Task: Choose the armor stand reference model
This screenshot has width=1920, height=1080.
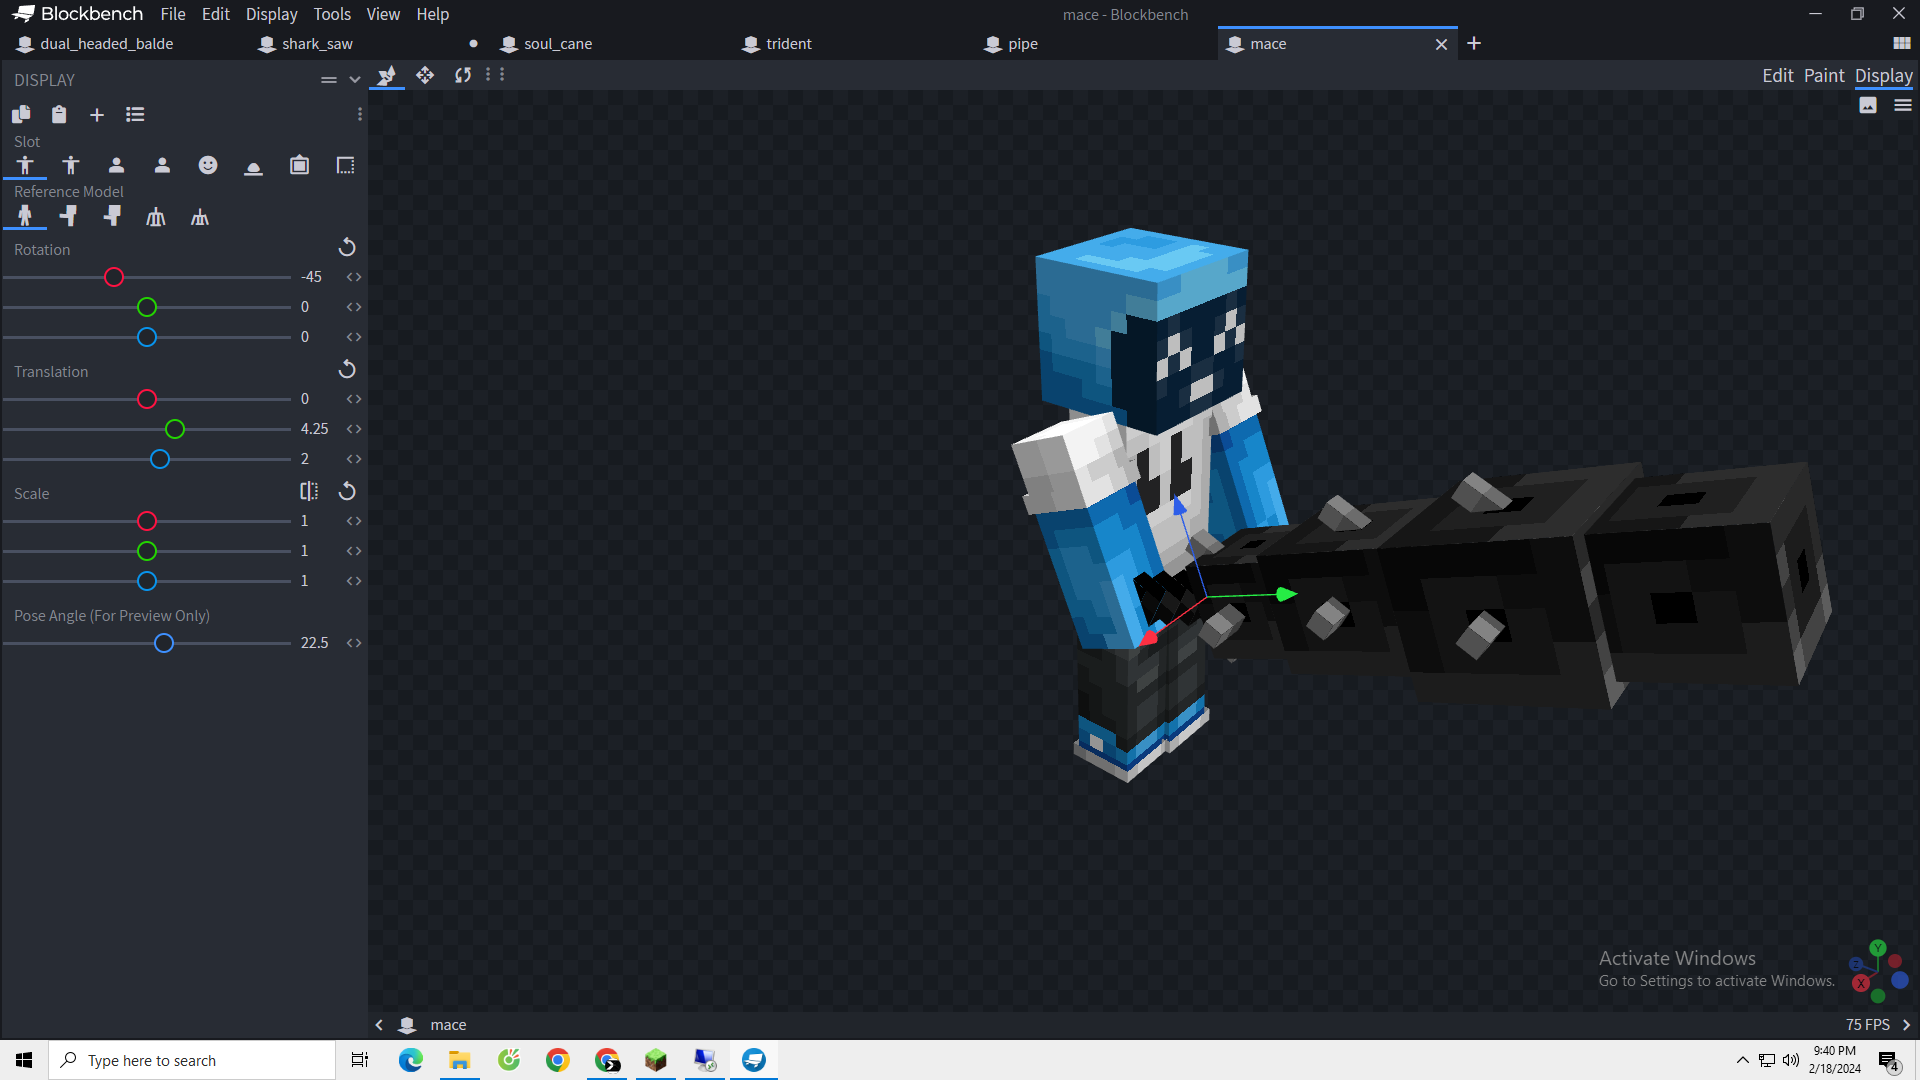Action: pyautogui.click(x=156, y=217)
